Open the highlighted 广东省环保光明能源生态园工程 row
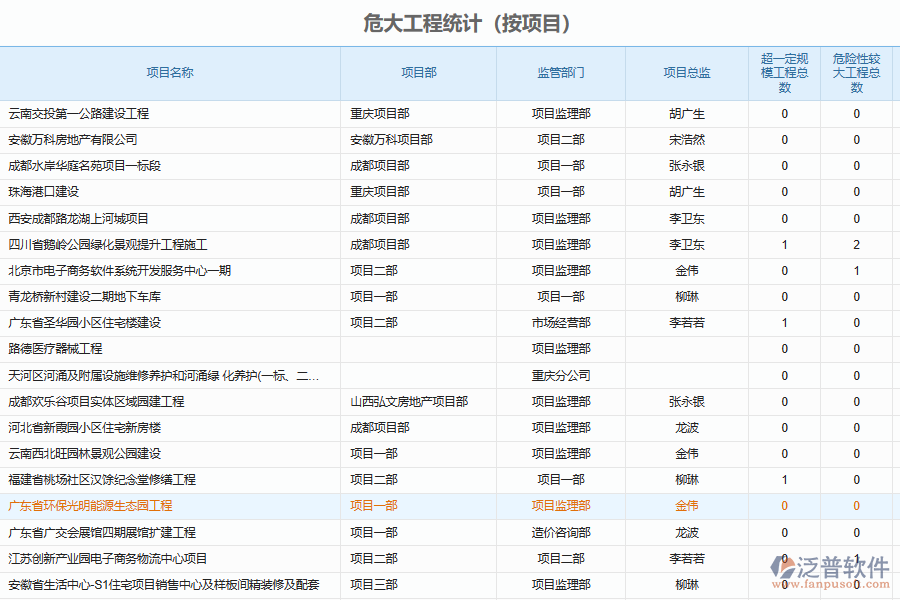Image resolution: width=900 pixels, height=600 pixels. pyautogui.click(x=91, y=506)
